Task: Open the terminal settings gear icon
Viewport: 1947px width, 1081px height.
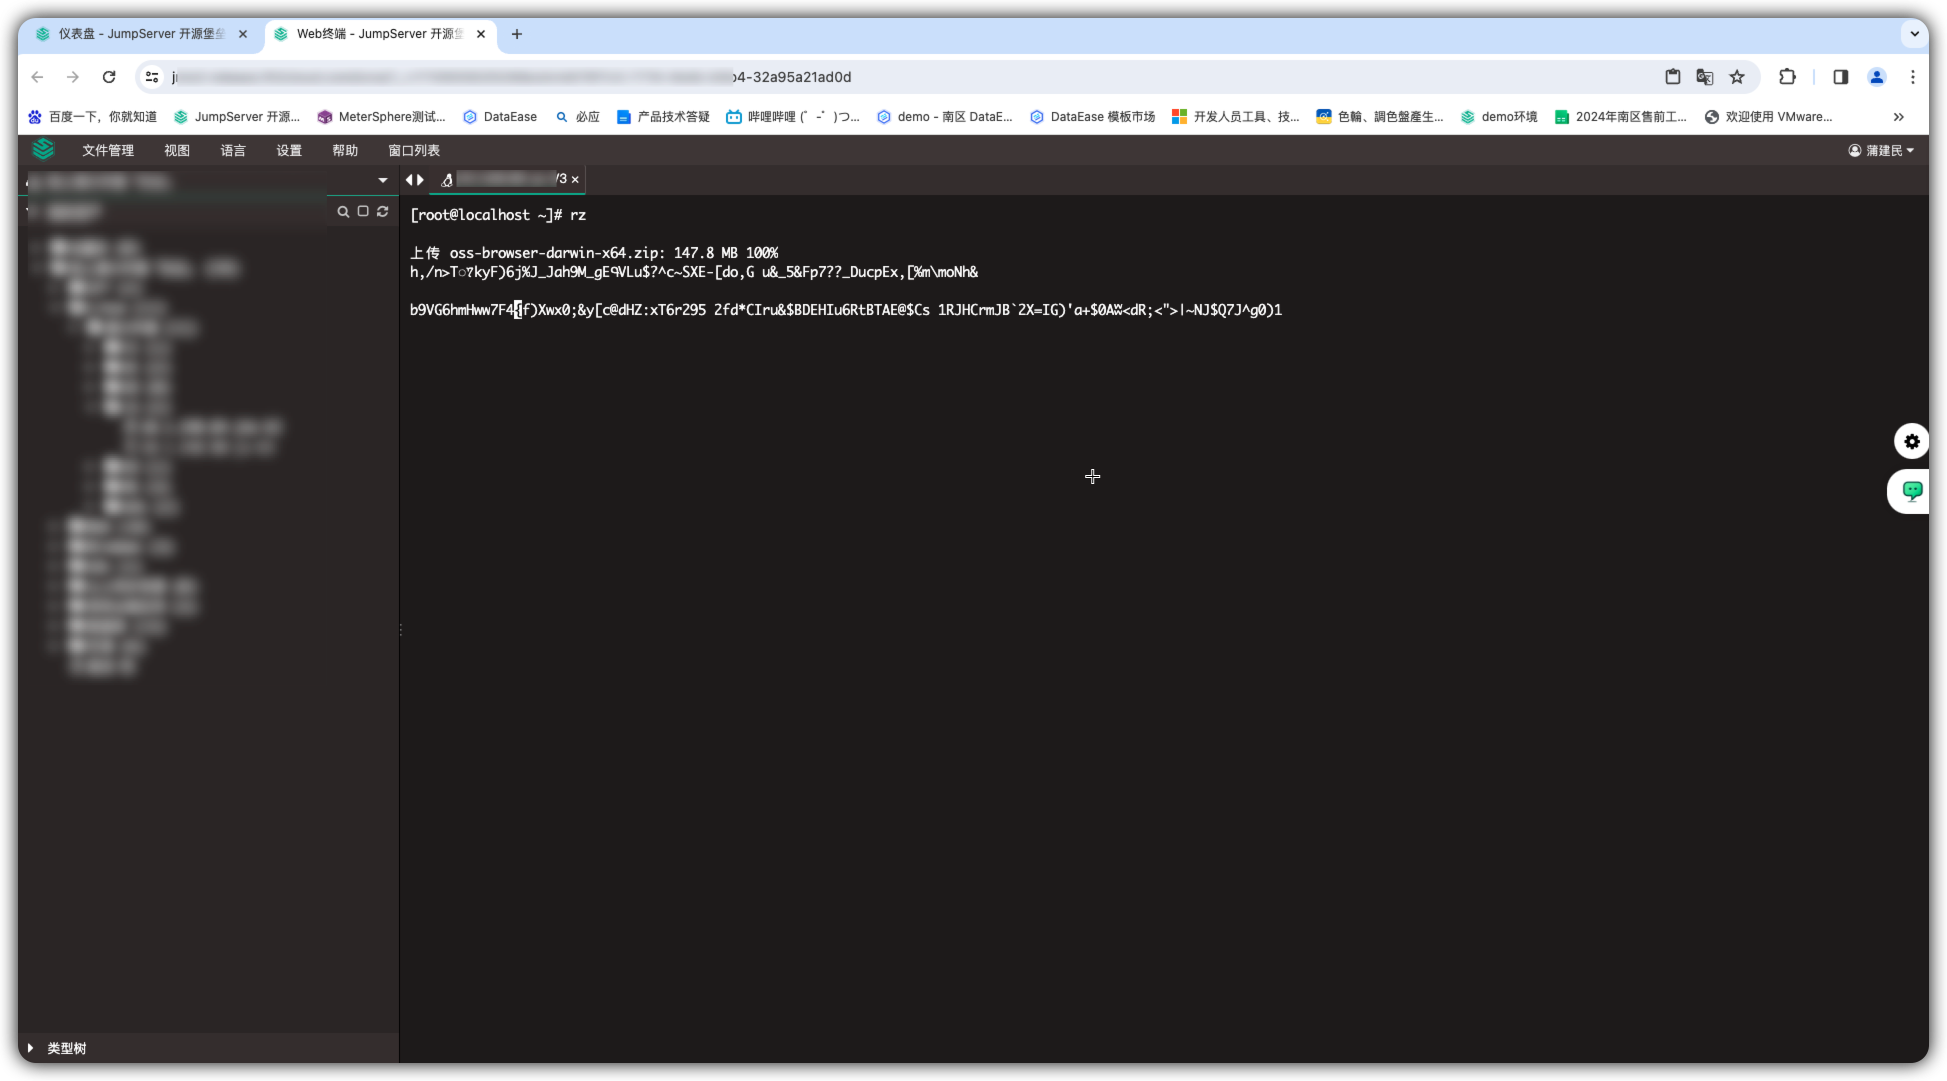Action: tap(1911, 441)
